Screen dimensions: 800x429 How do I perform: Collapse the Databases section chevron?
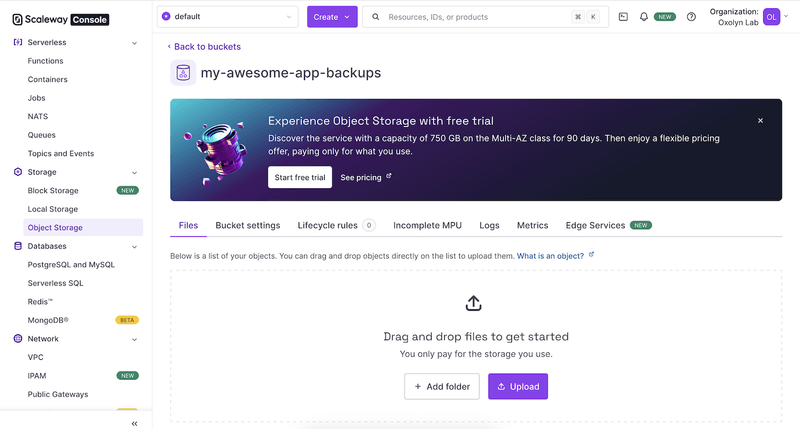click(134, 247)
